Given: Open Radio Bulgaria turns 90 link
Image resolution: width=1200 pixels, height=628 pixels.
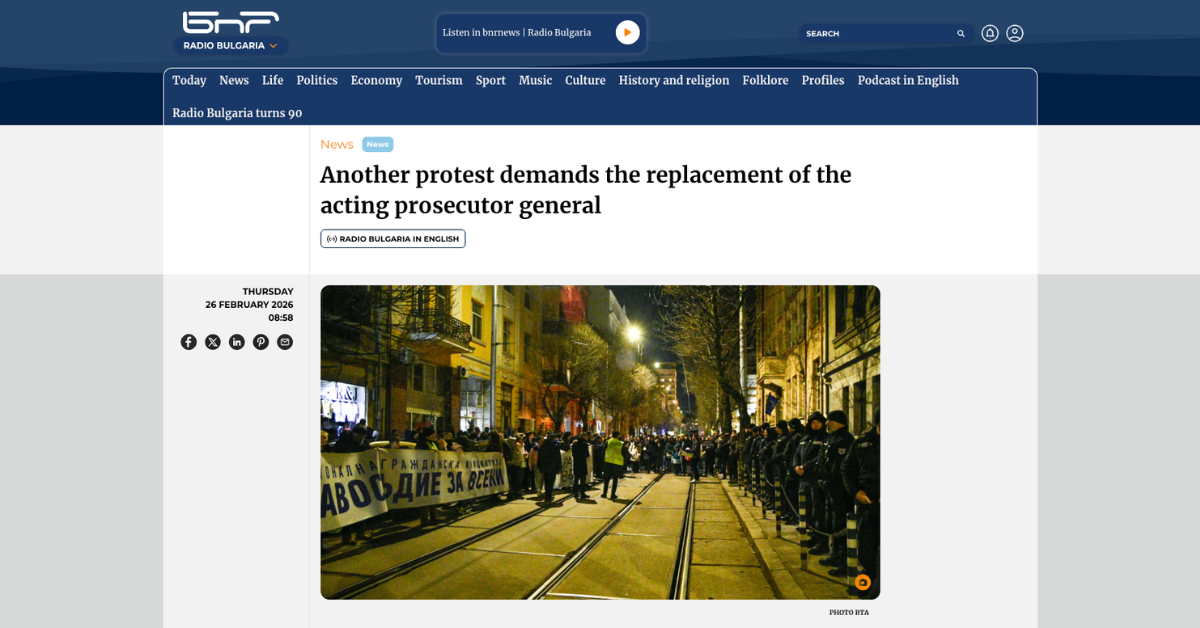Looking at the screenshot, I should 237,113.
